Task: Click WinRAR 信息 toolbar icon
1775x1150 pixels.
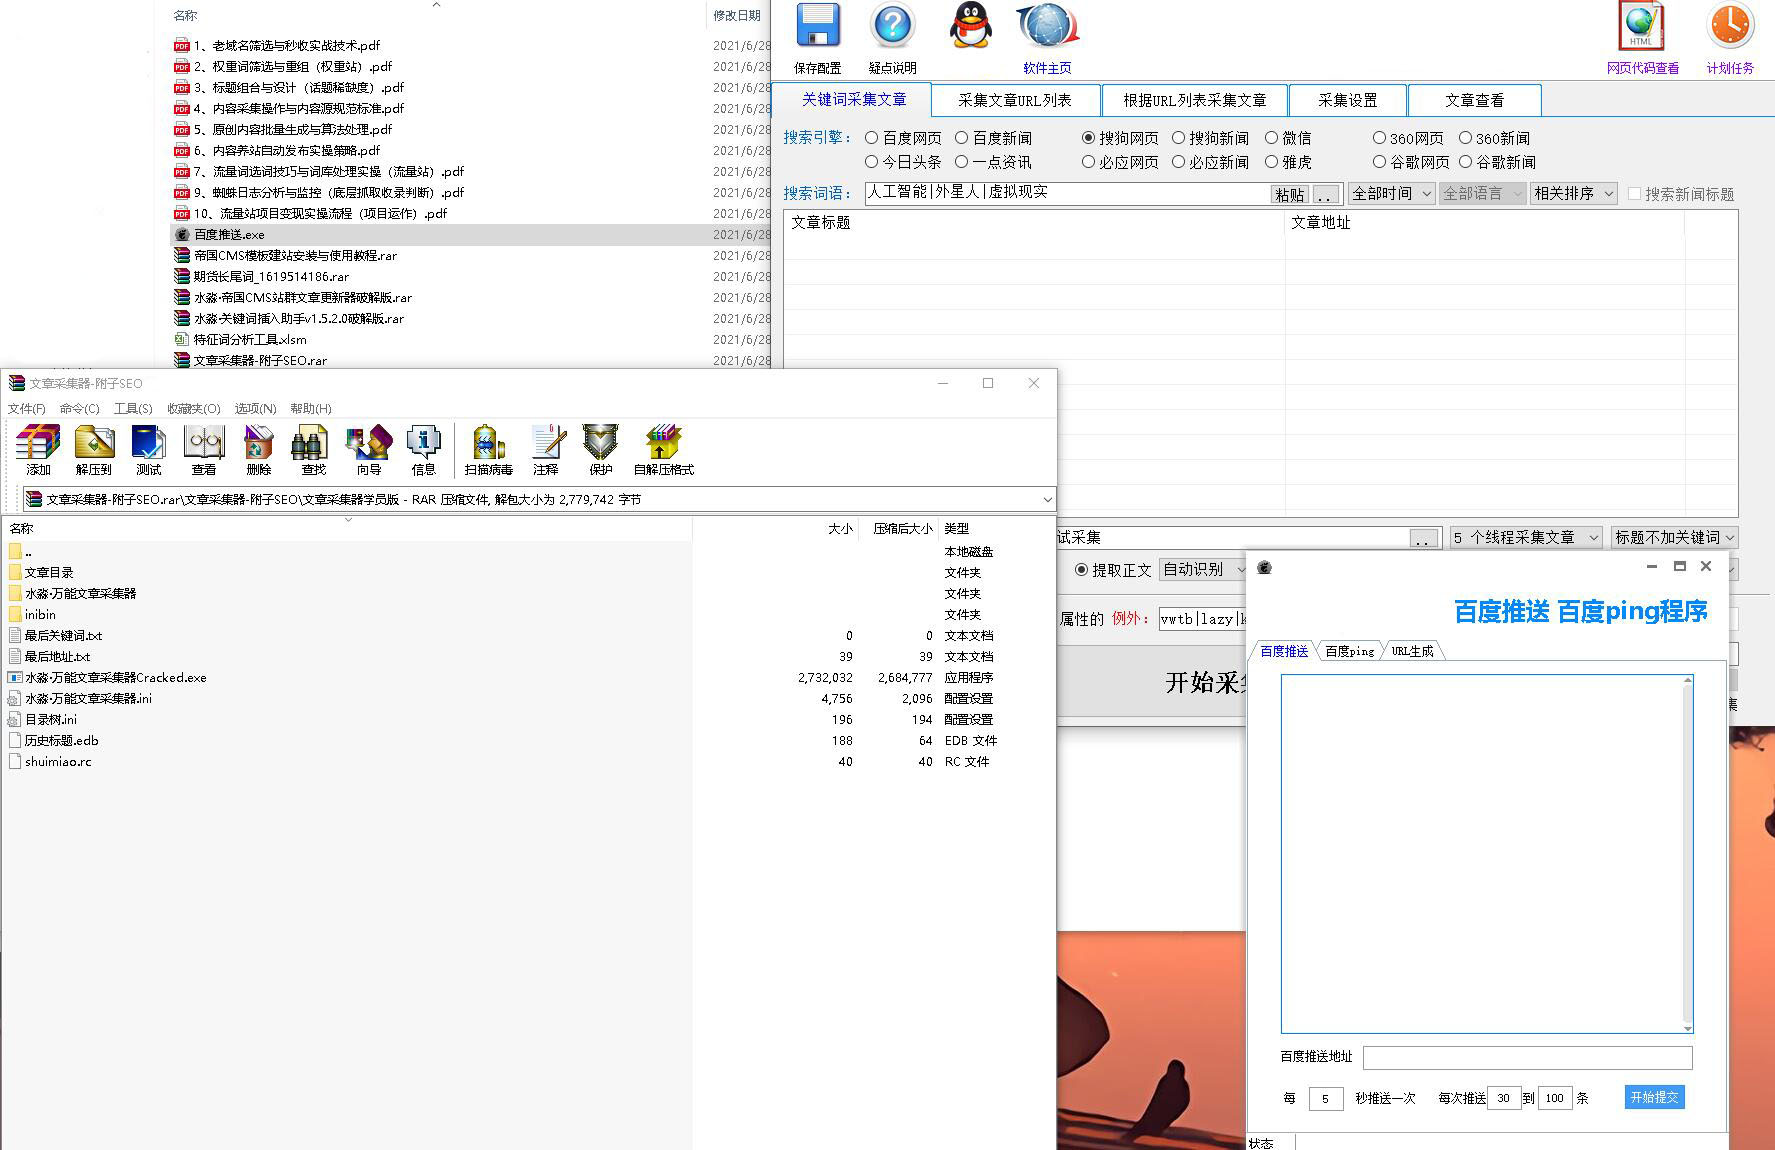Action: (x=423, y=443)
